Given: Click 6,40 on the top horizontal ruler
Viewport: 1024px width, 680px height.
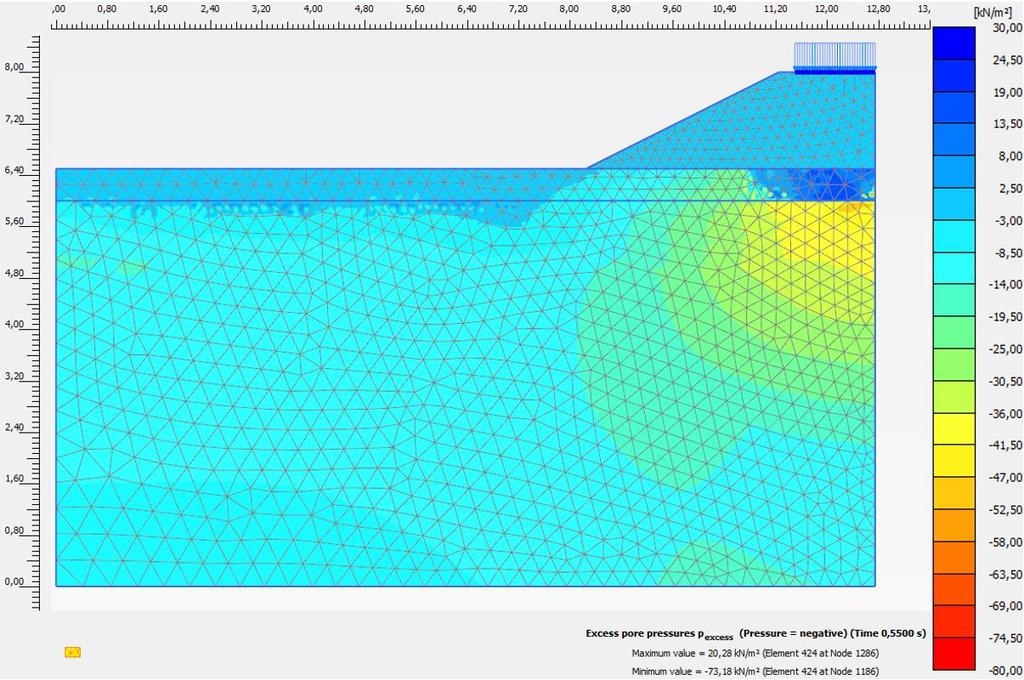Looking at the screenshot, I should (466, 9).
